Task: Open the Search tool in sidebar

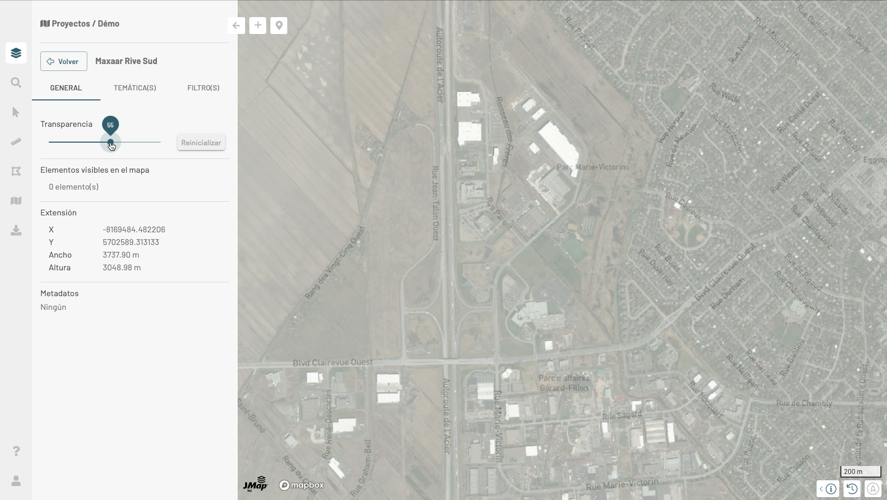Action: click(16, 83)
